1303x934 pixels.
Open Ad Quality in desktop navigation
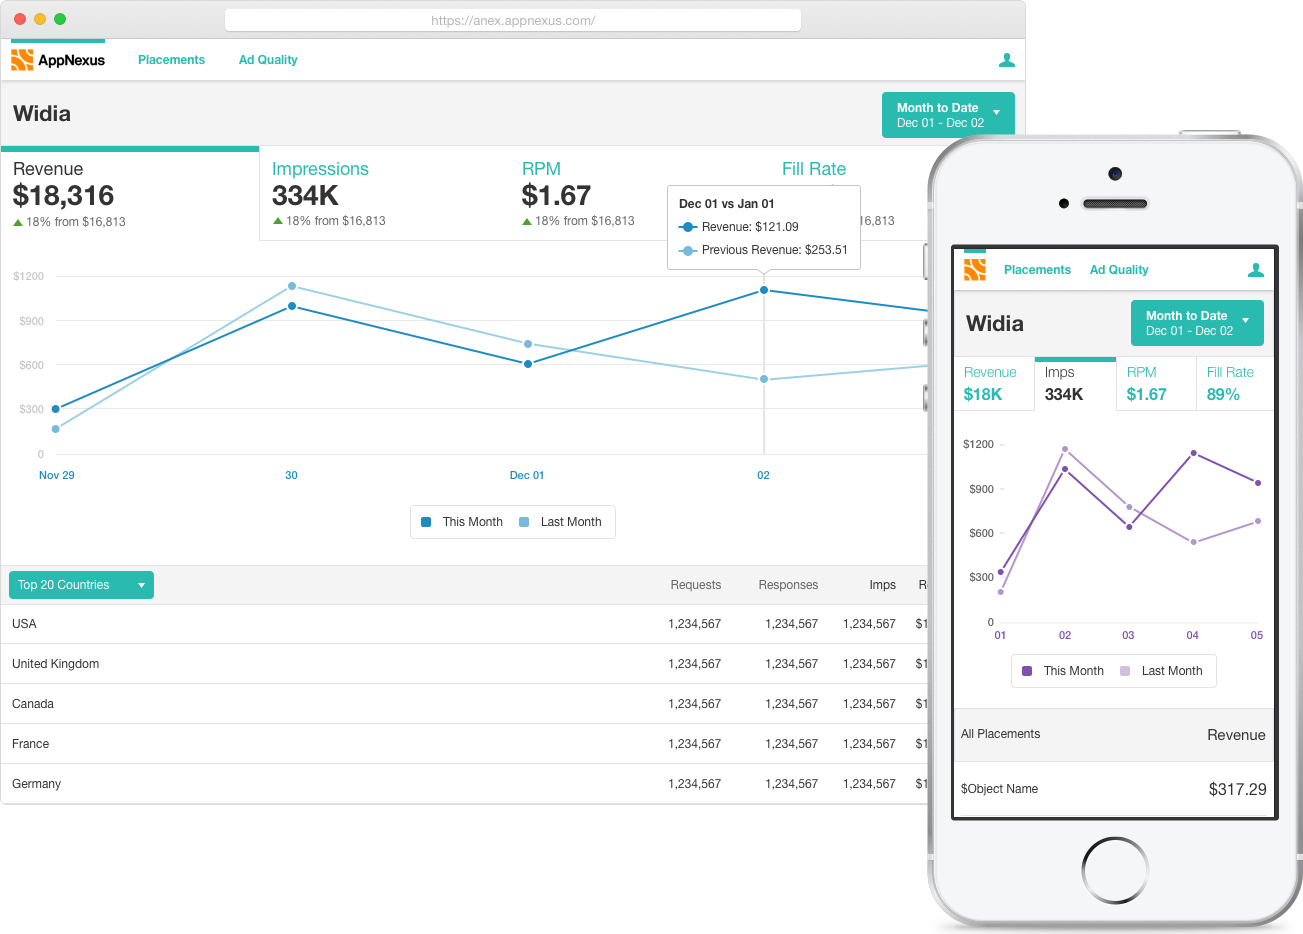tap(268, 60)
